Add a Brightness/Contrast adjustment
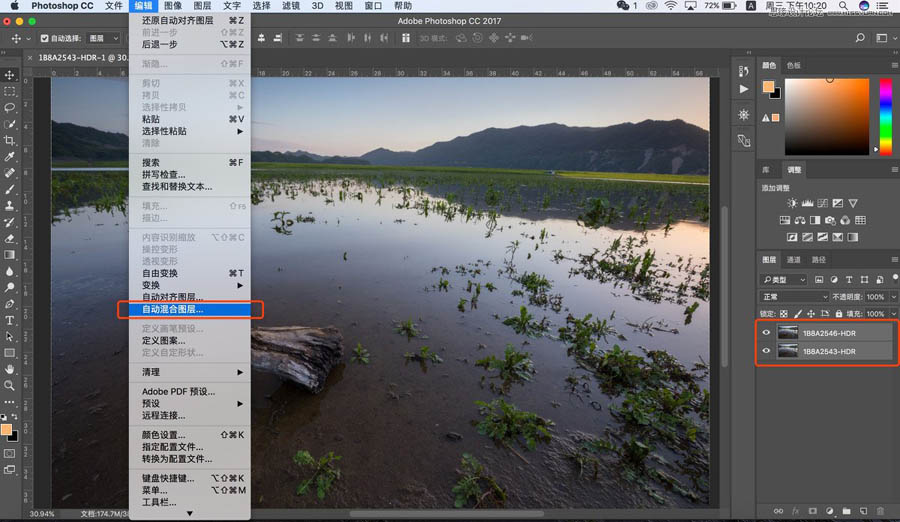This screenshot has width=900, height=522. point(792,203)
